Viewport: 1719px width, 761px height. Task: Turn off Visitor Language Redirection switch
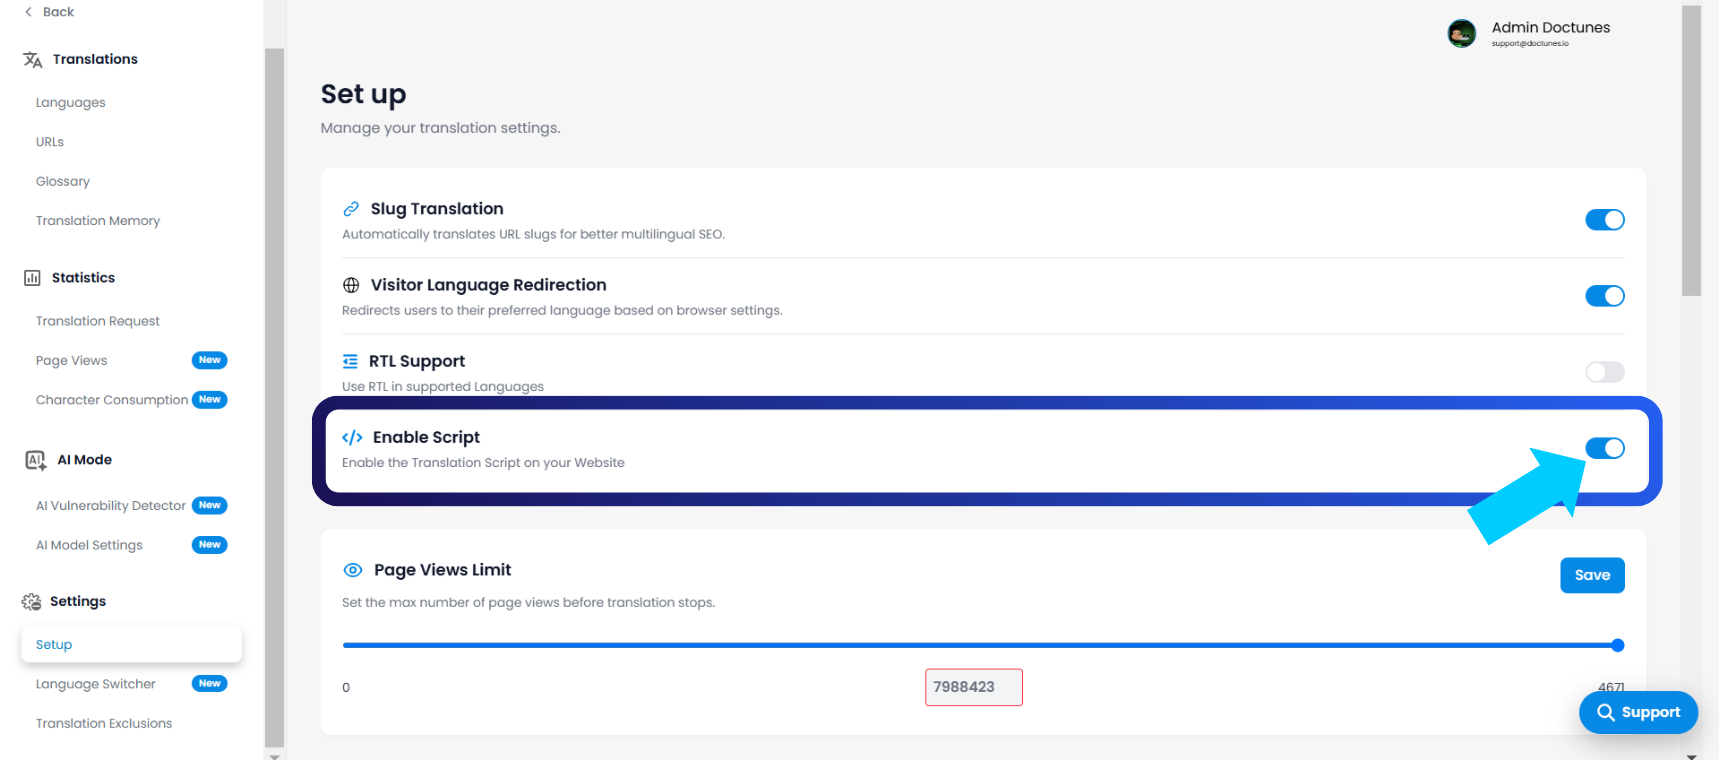click(x=1604, y=296)
